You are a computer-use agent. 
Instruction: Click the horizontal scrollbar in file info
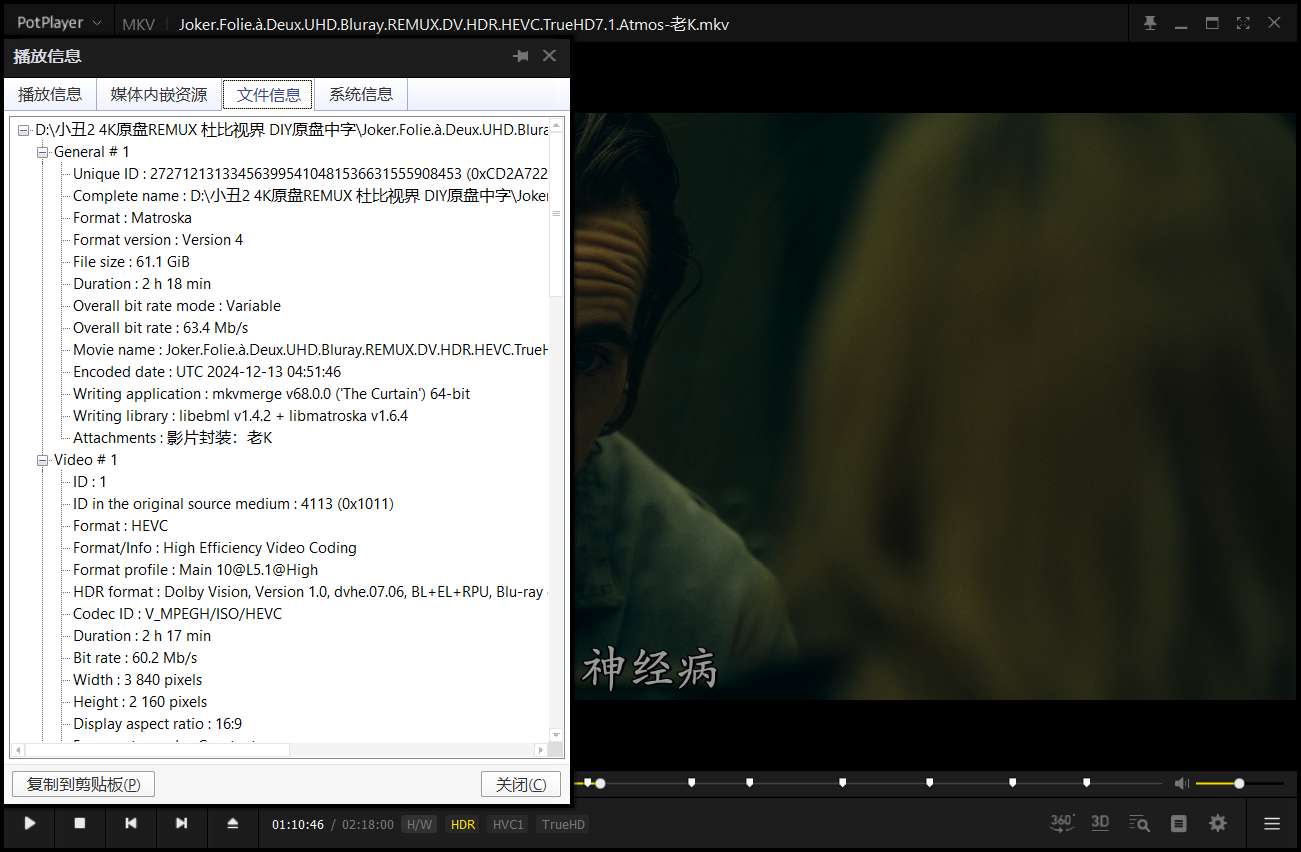[x=157, y=749]
